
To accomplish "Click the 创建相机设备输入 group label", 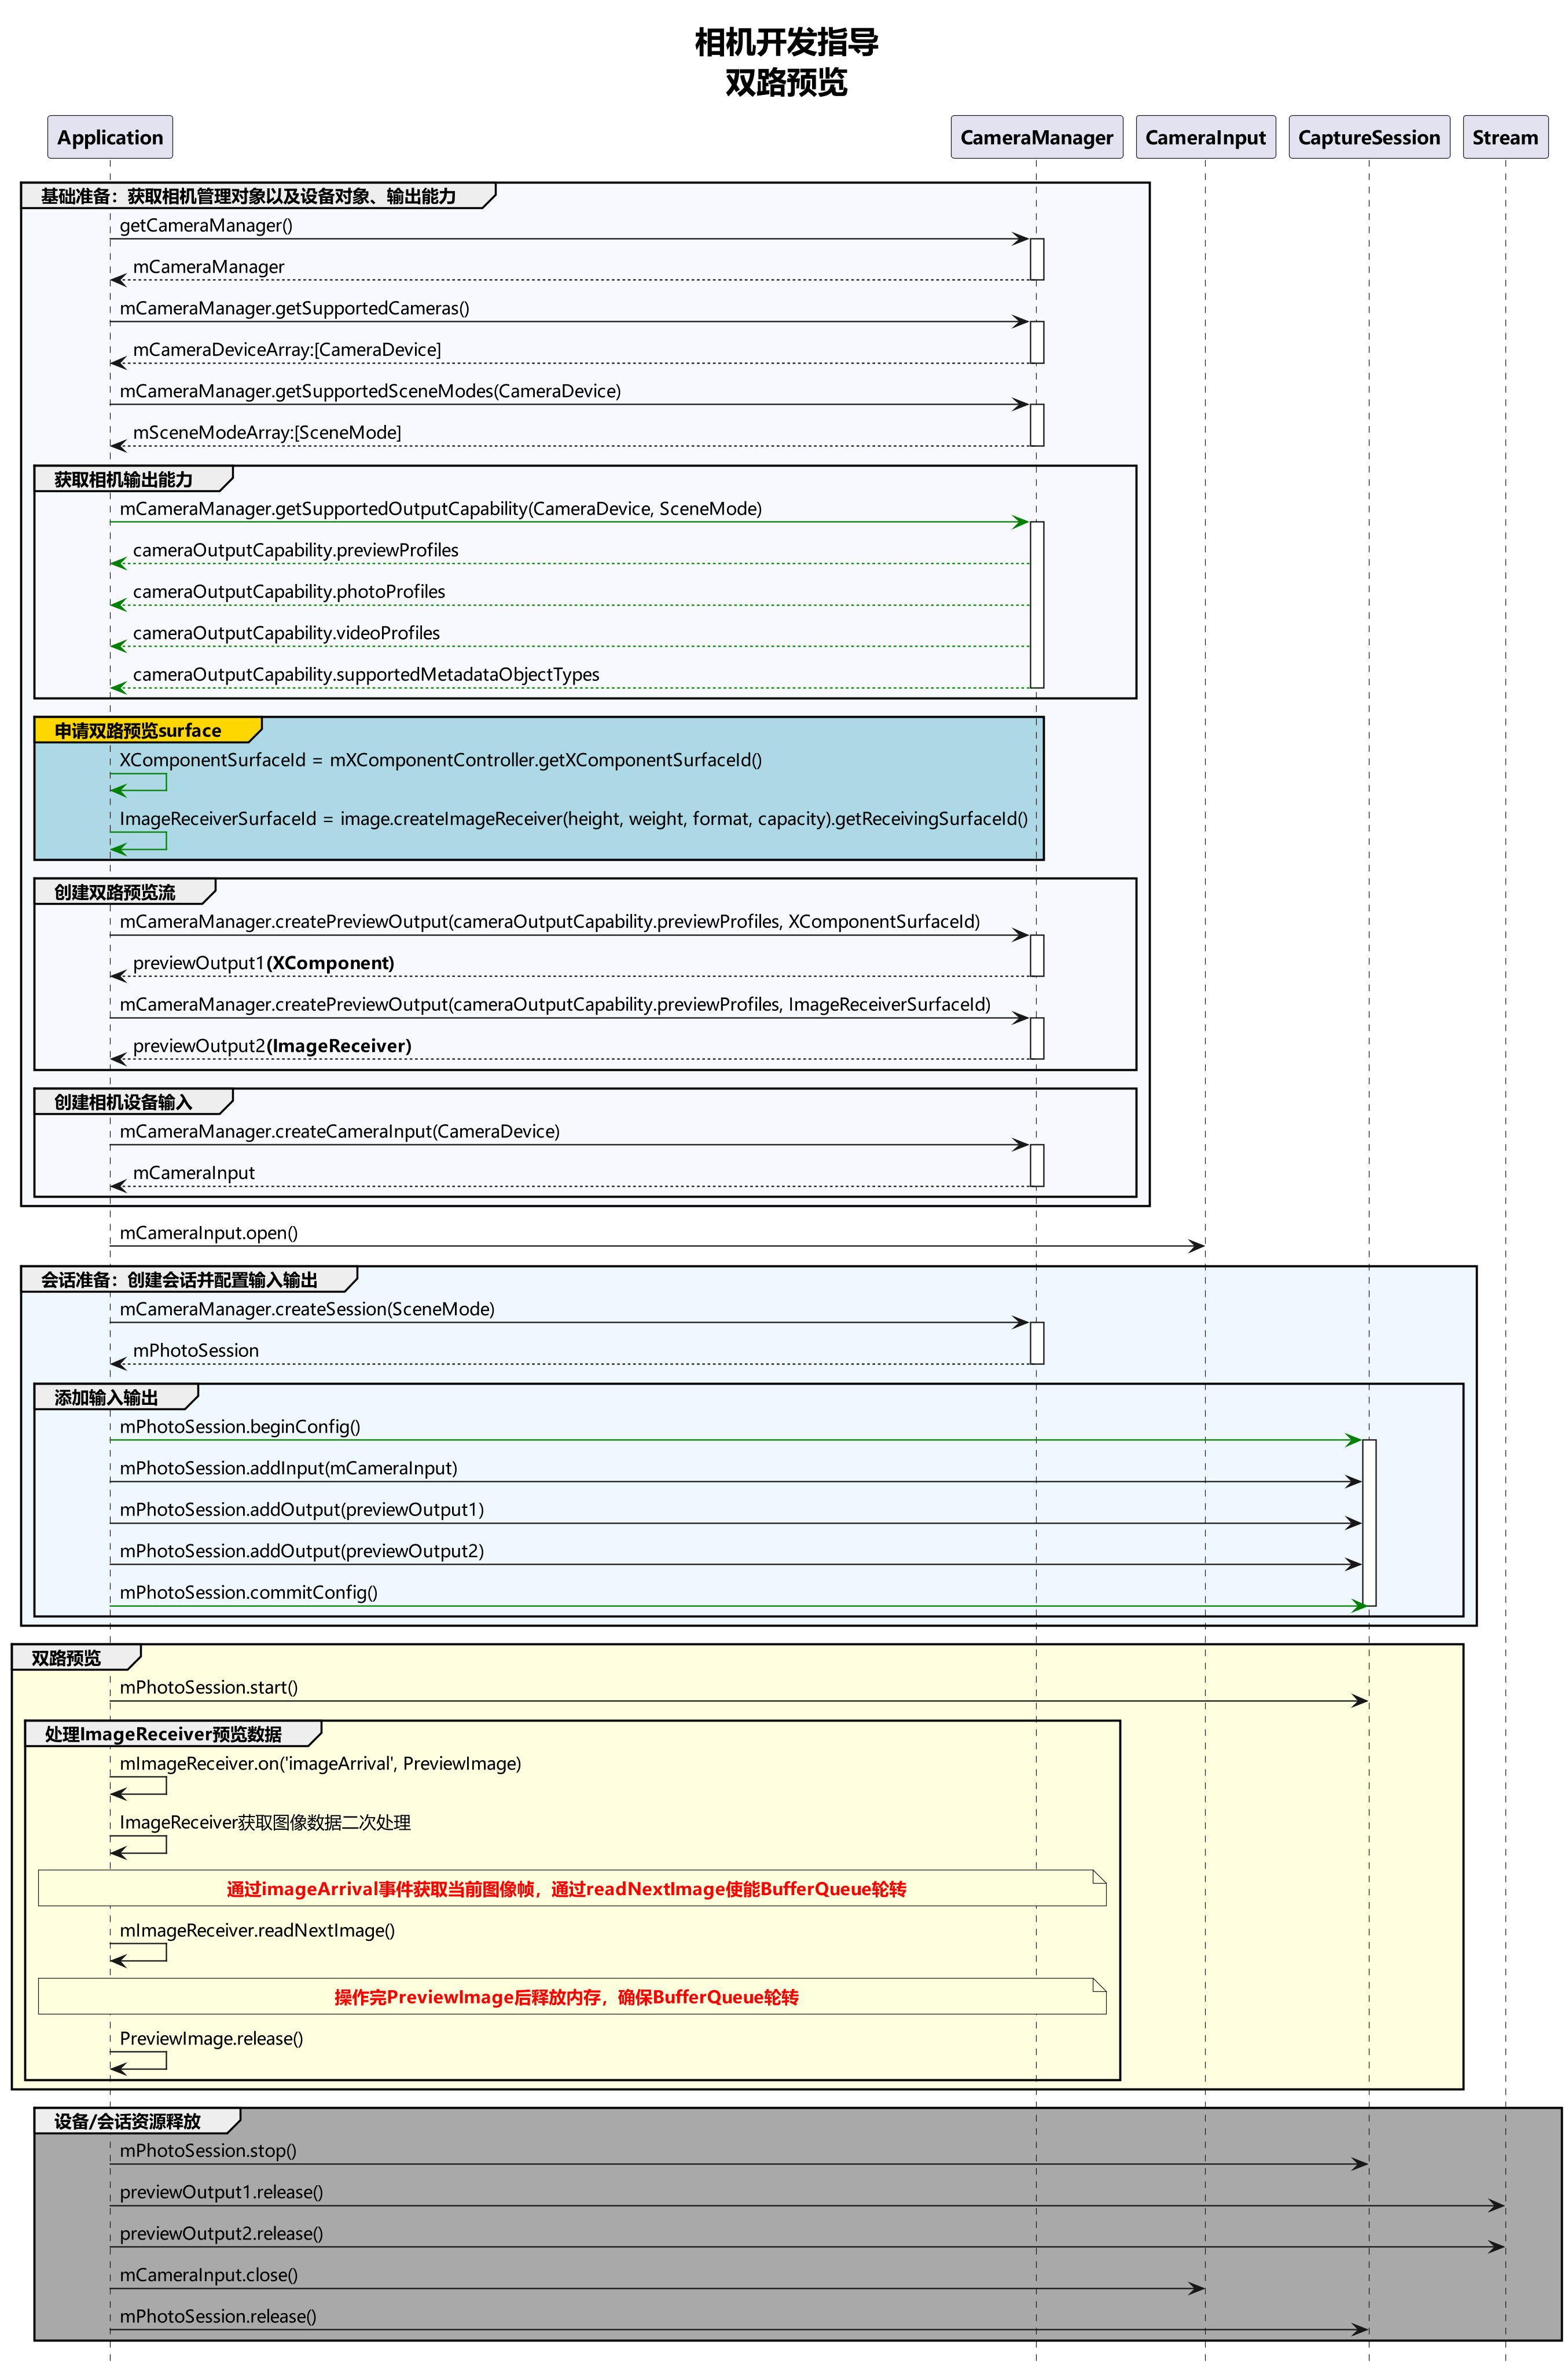I will [x=123, y=1102].
